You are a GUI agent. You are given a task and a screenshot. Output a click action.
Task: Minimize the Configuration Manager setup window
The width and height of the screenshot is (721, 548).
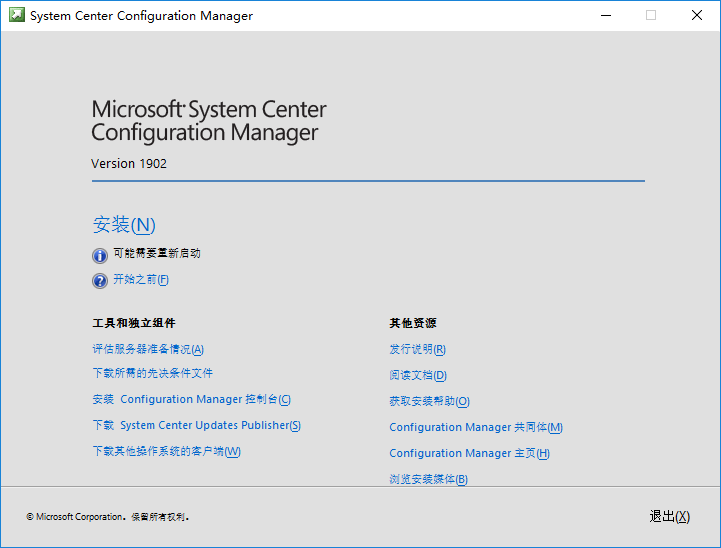tap(606, 15)
